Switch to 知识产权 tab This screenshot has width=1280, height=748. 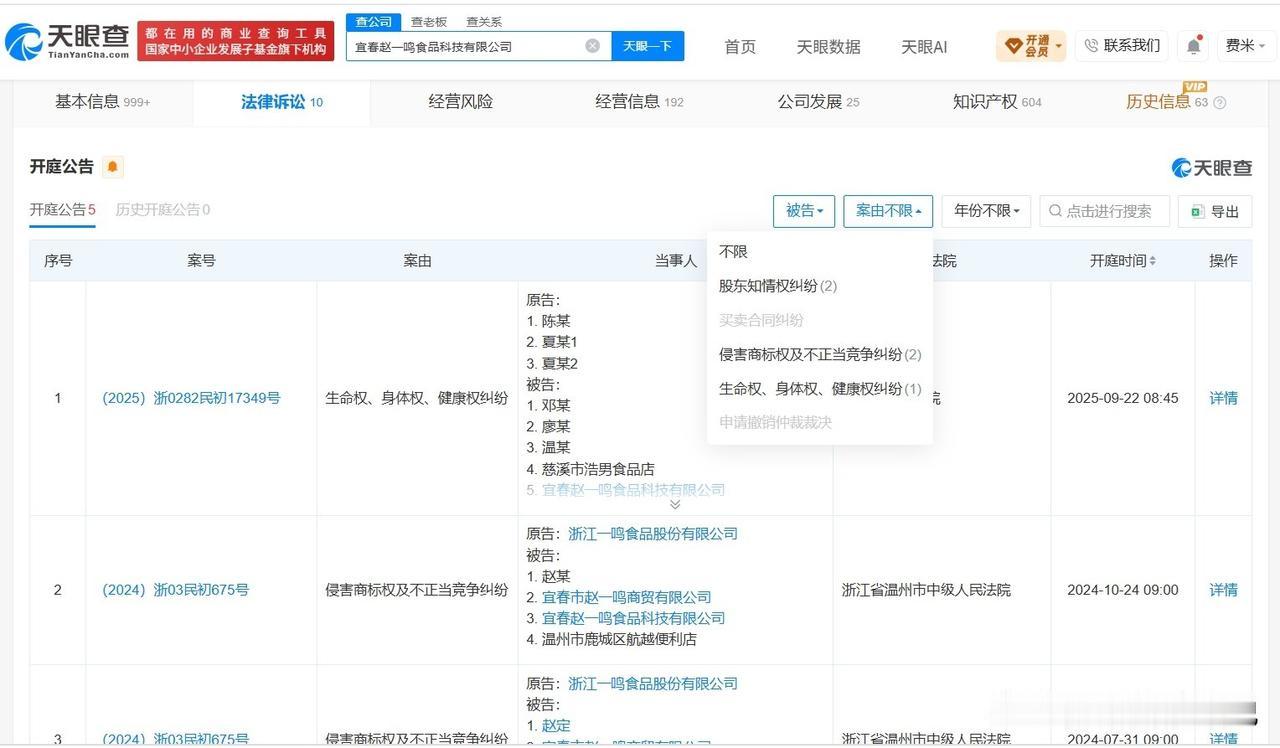pyautogui.click(x=997, y=102)
